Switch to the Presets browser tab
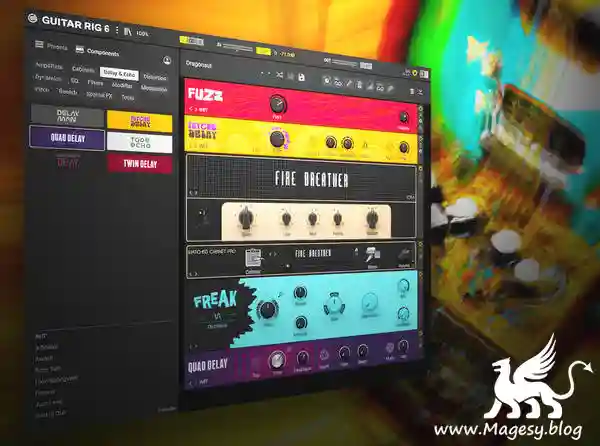 (51, 46)
